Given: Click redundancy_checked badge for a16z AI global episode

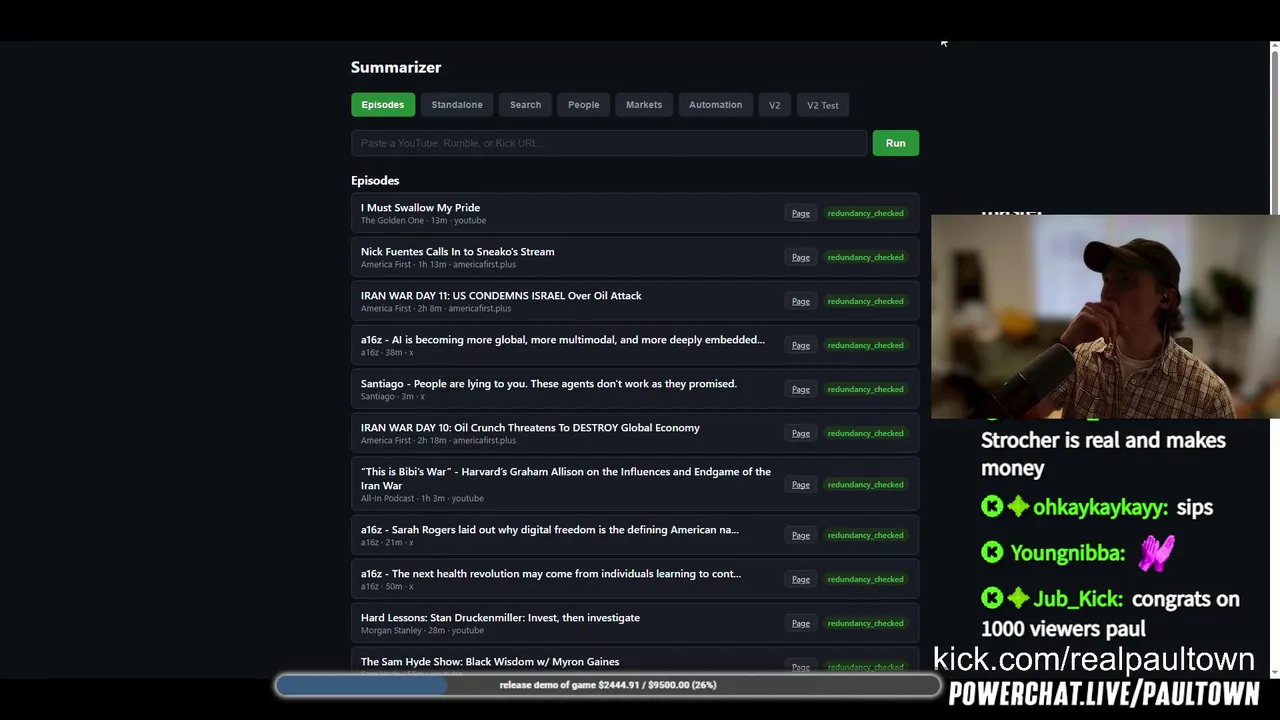Looking at the screenshot, I should pos(865,345).
